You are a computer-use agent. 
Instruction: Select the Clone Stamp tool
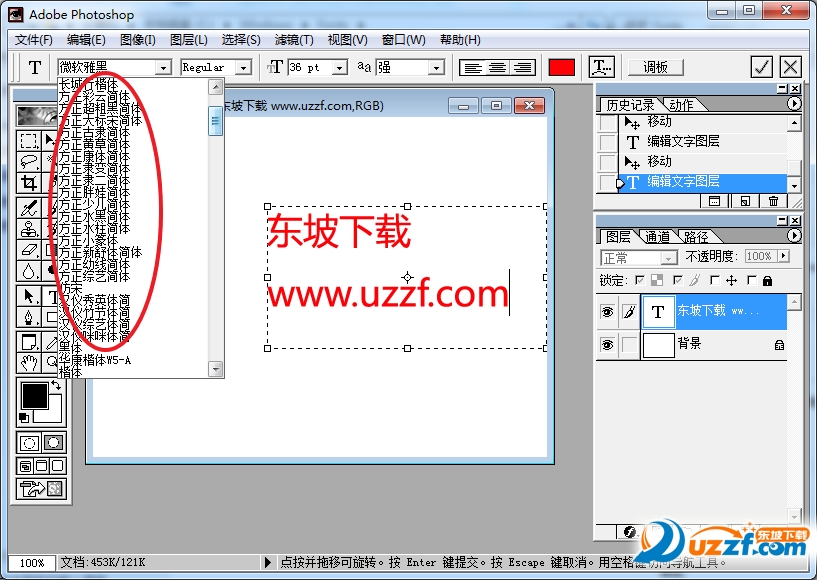(x=29, y=229)
